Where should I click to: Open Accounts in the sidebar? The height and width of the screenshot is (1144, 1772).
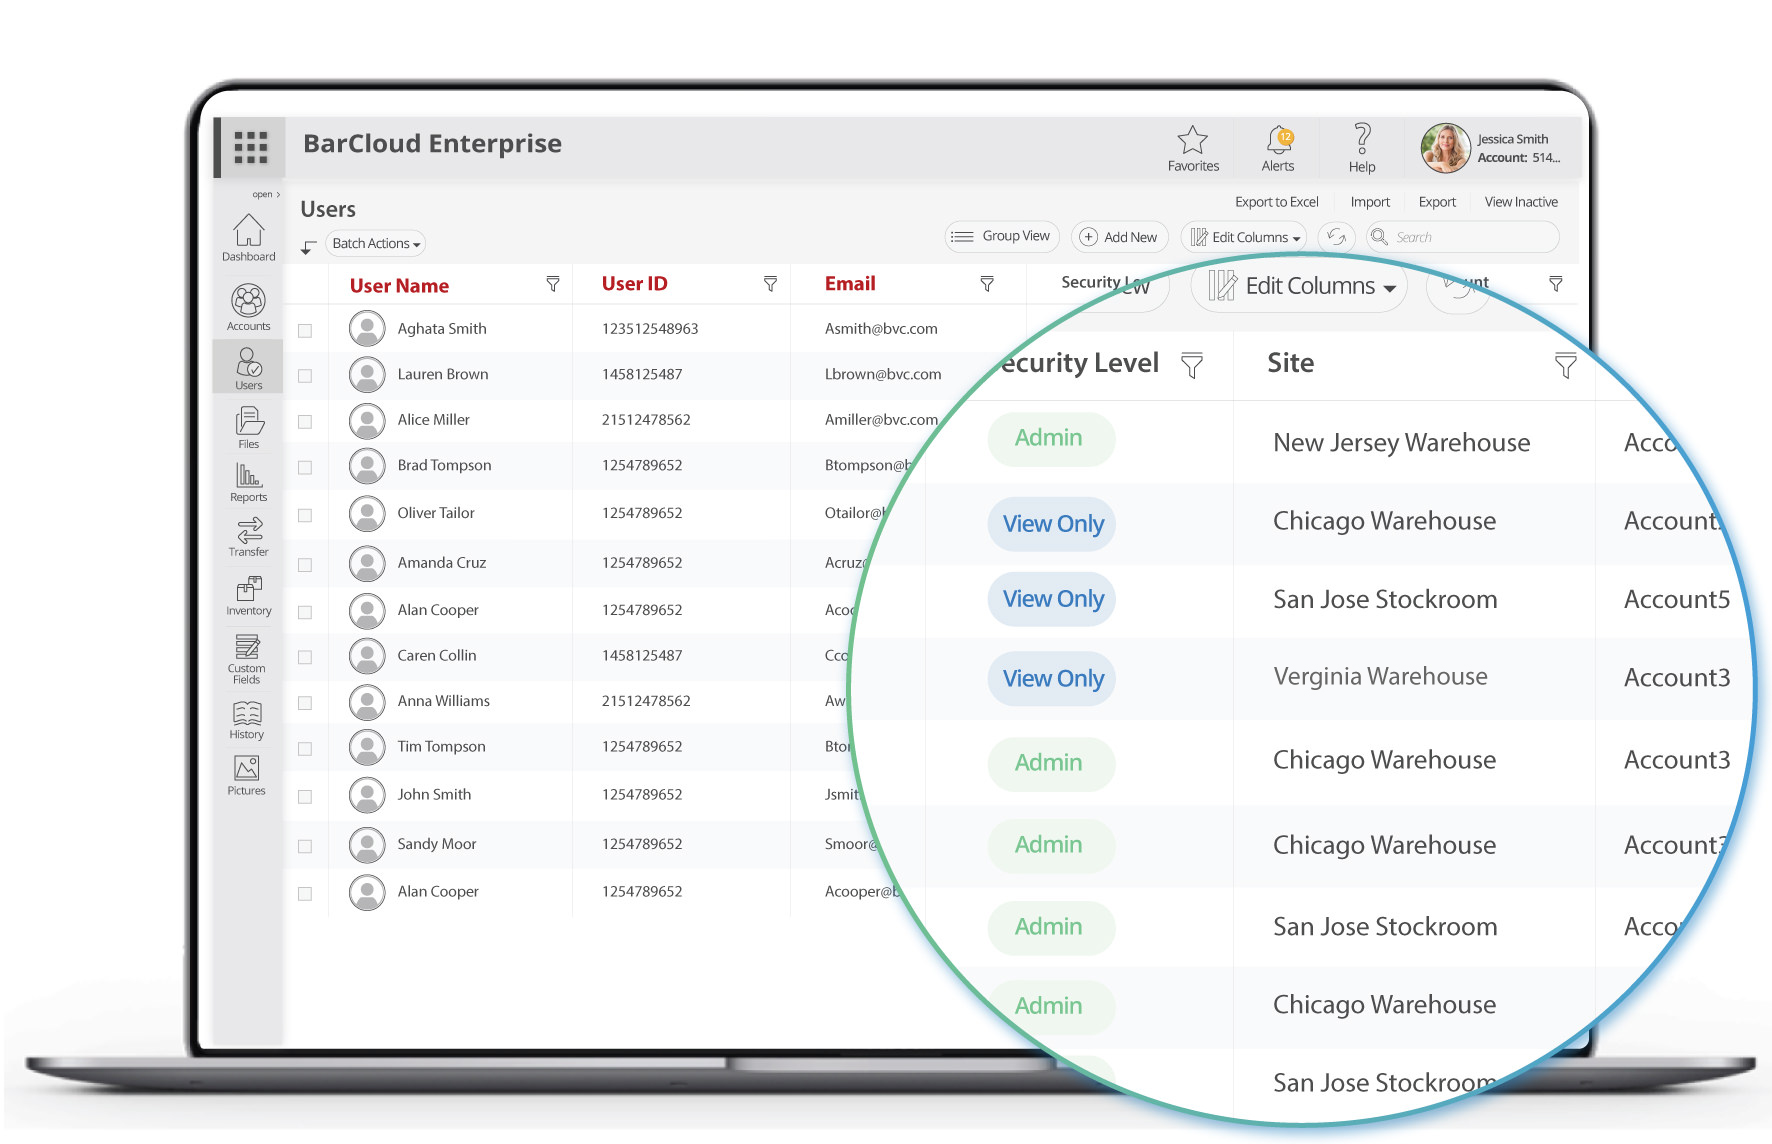click(248, 307)
